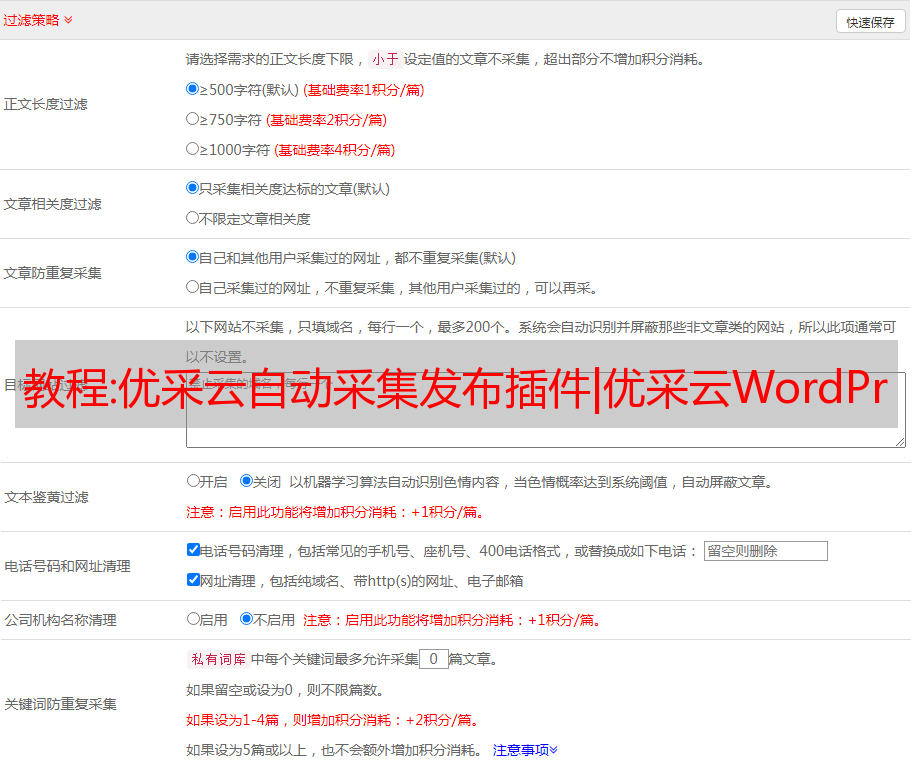Click the 快速保存 button
This screenshot has width=912, height=768.
(x=870, y=22)
